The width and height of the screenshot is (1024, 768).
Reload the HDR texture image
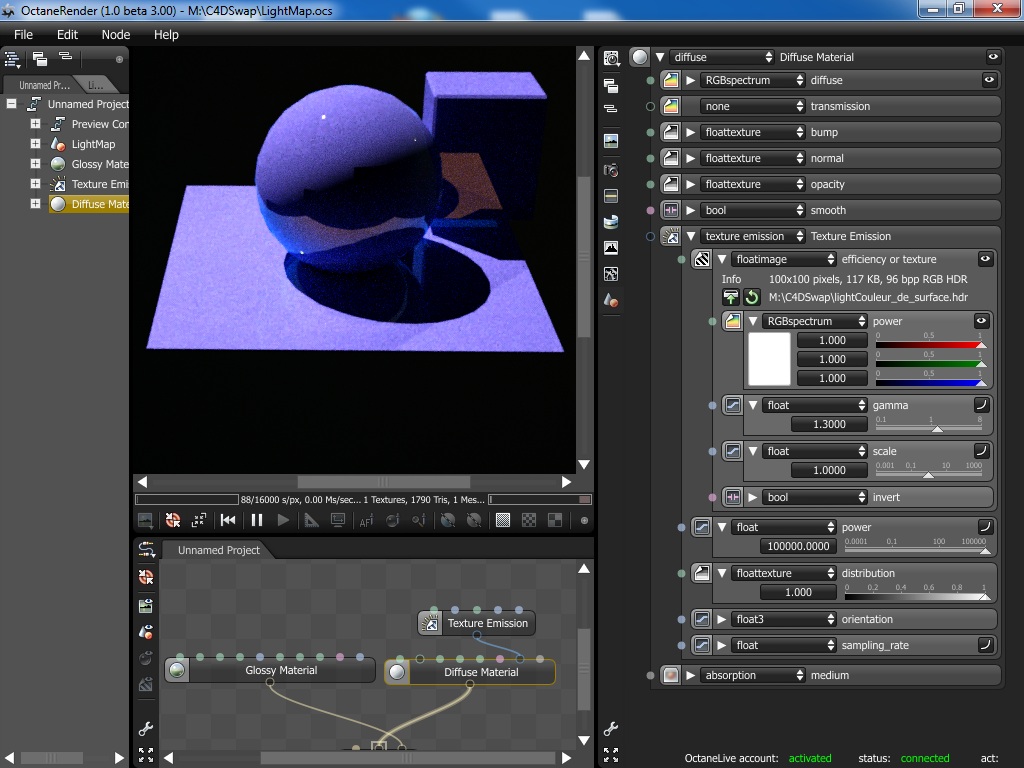pyautogui.click(x=751, y=298)
